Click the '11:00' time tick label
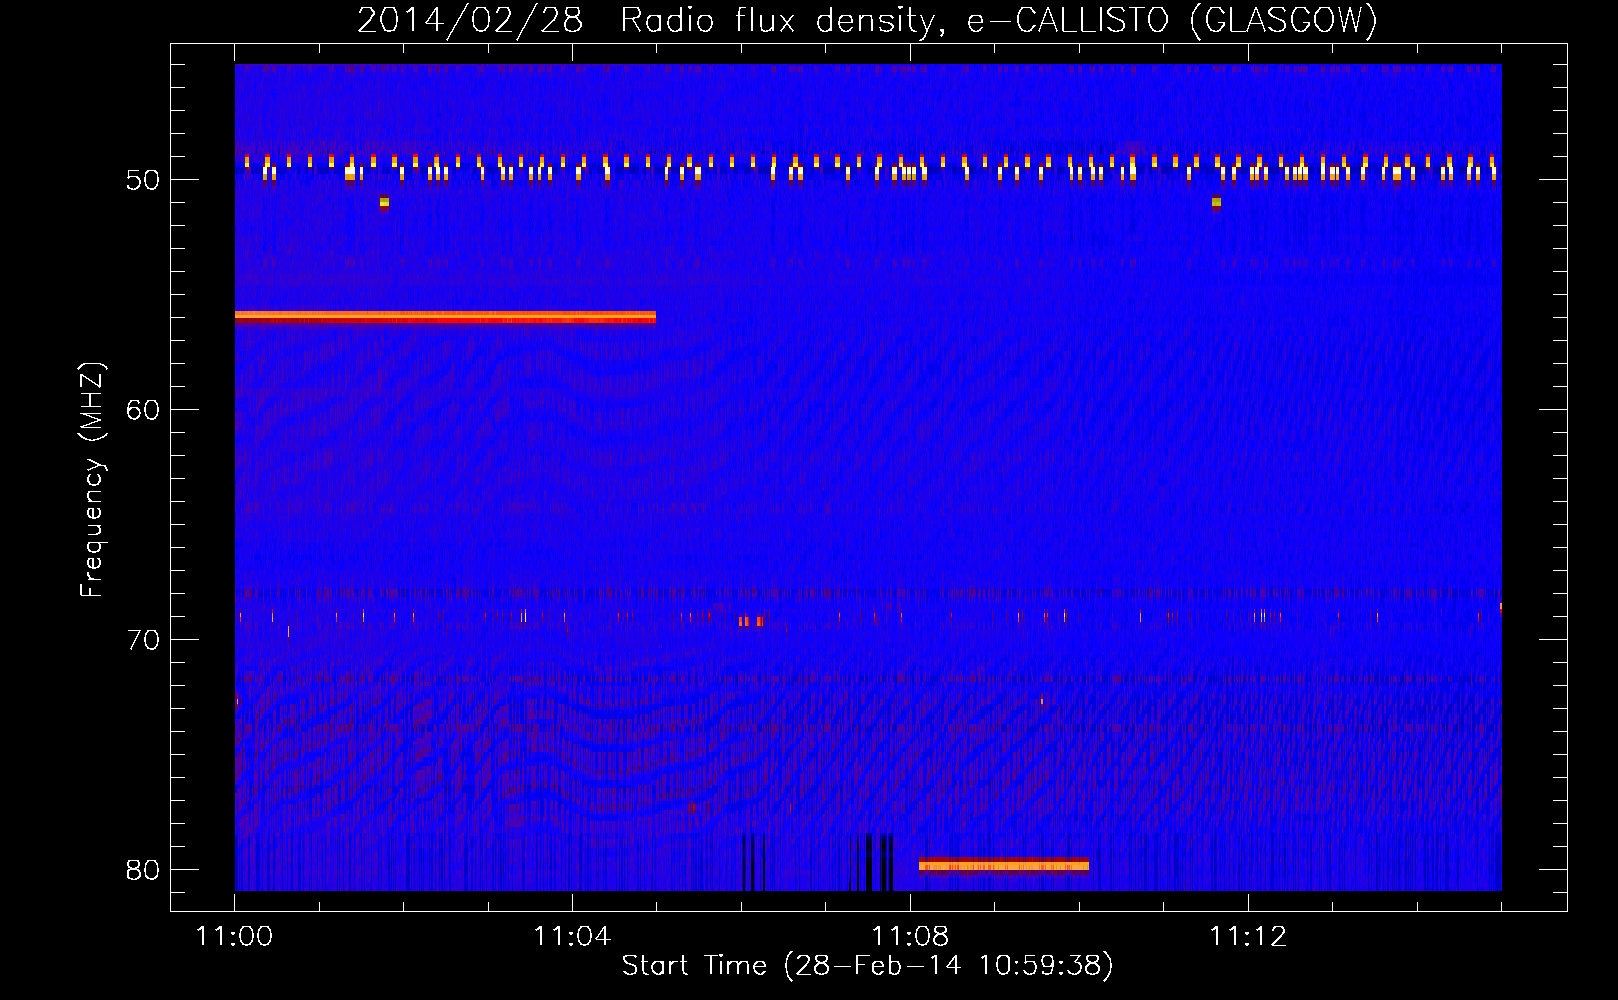1618x1000 pixels. click(x=234, y=937)
